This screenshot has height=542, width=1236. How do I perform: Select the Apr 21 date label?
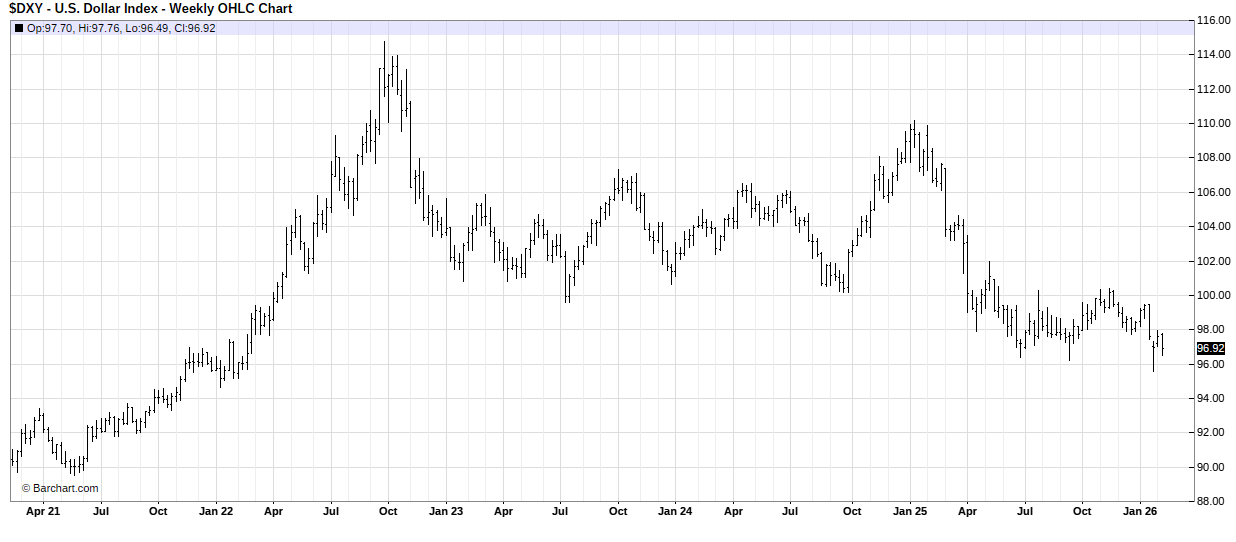click(x=42, y=511)
